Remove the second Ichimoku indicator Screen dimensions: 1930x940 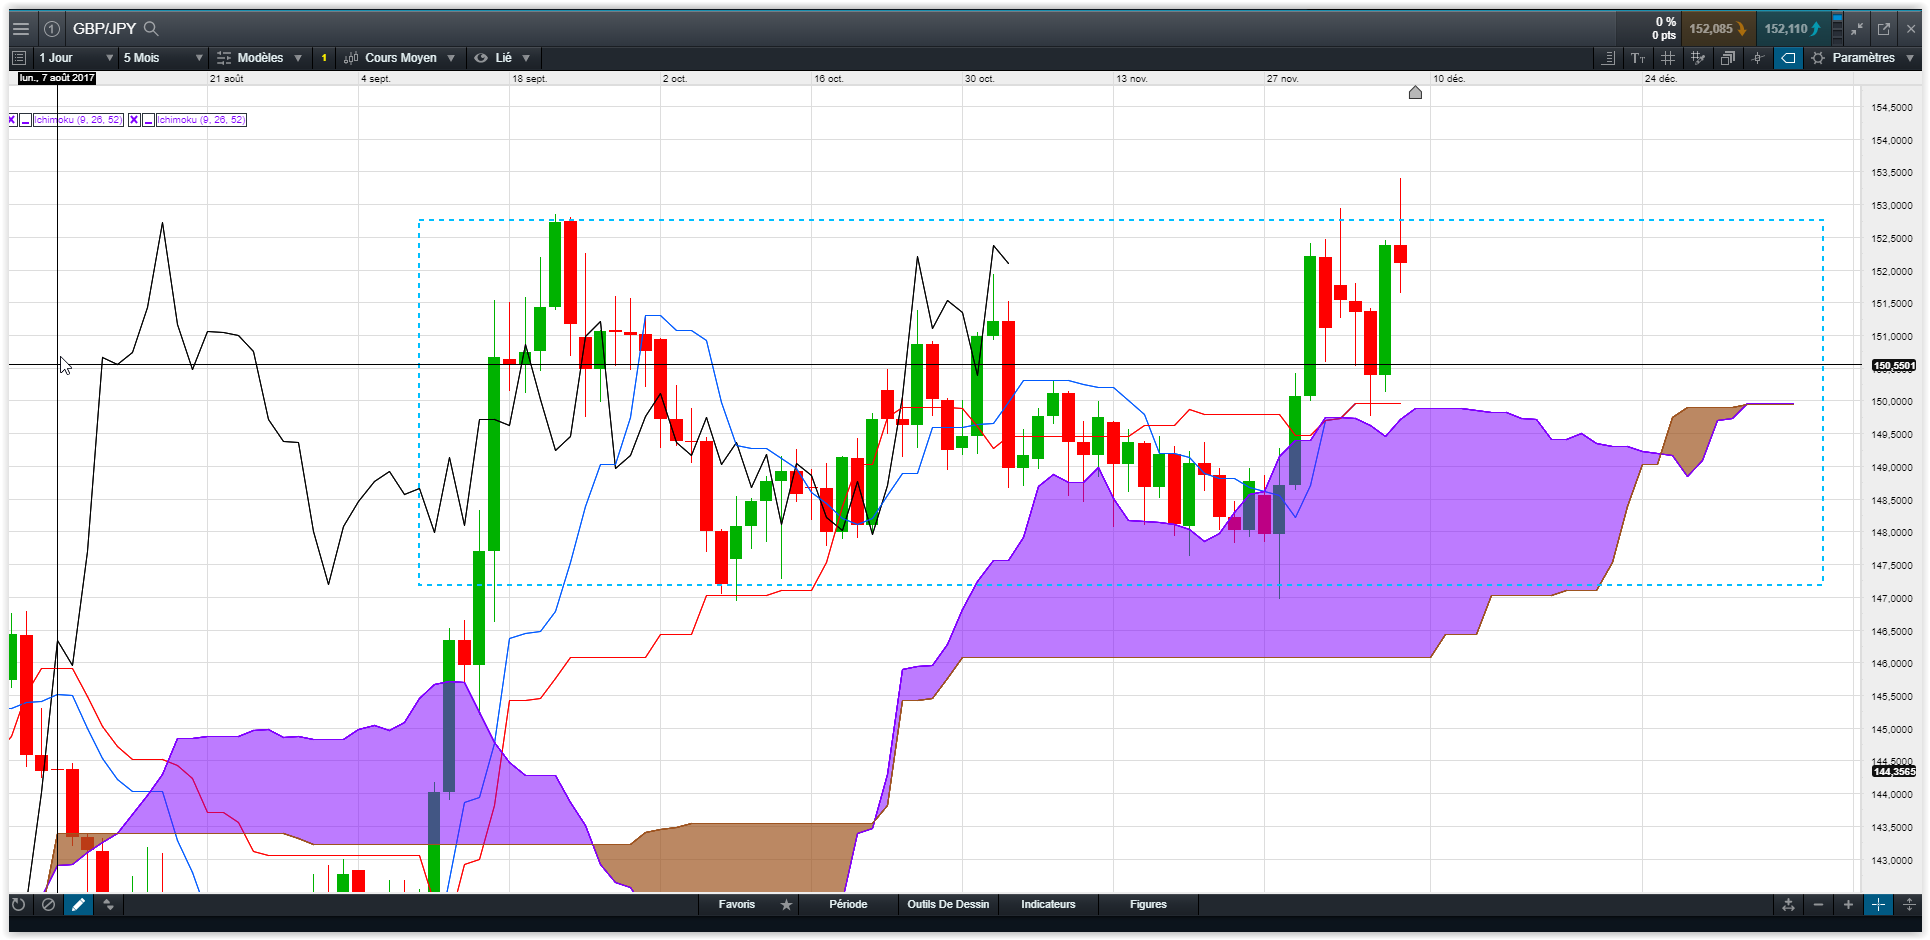(x=135, y=120)
